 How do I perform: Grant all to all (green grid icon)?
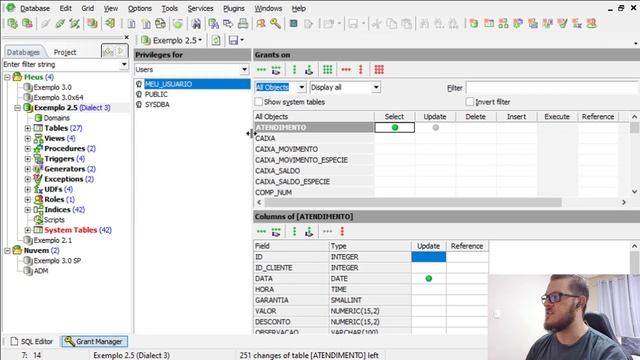click(x=327, y=70)
